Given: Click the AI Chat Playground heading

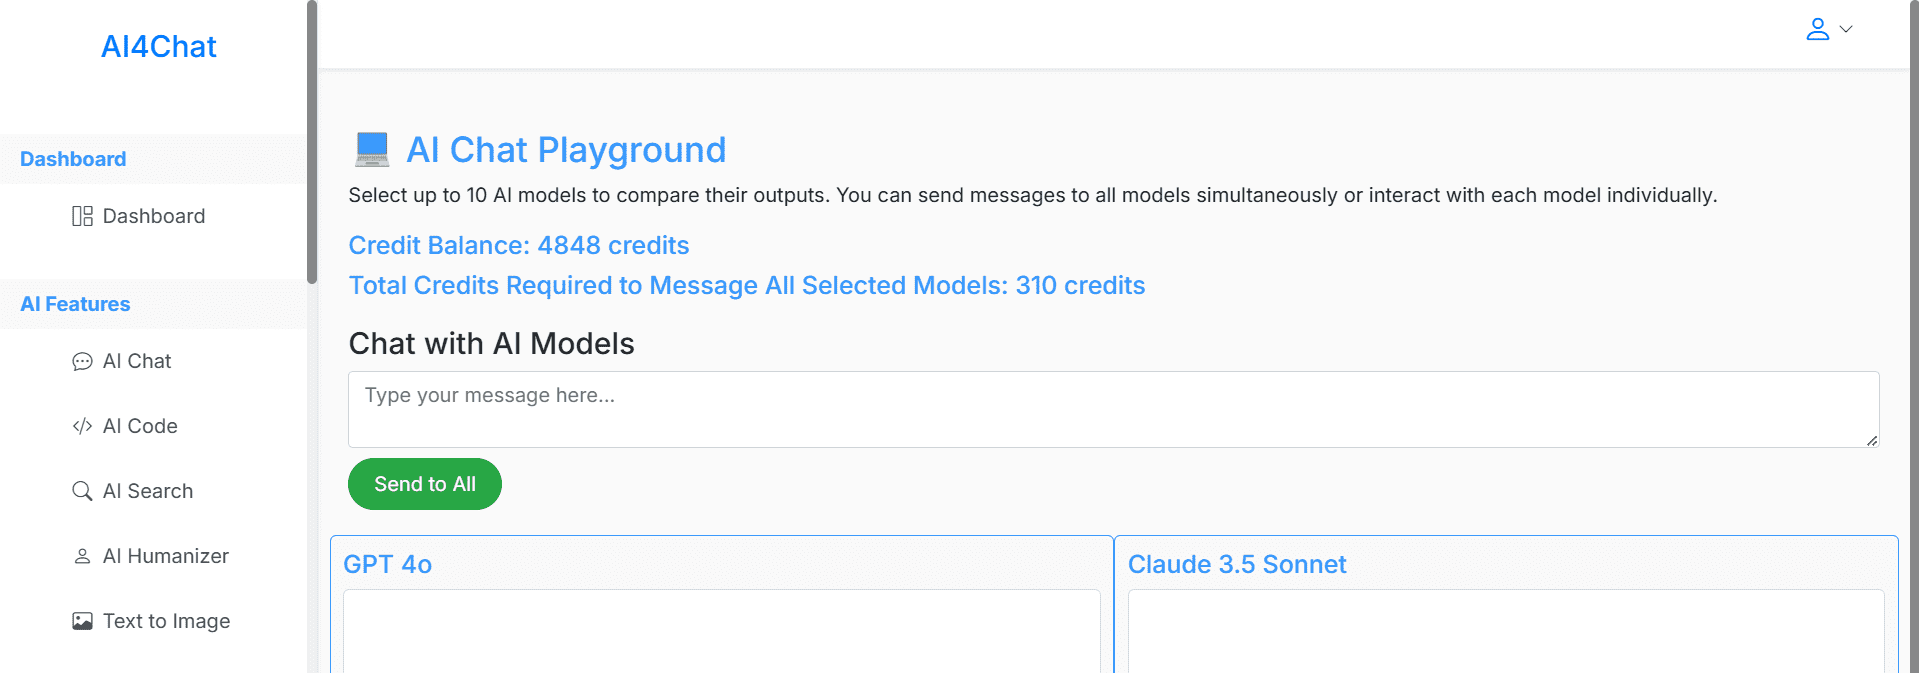Looking at the screenshot, I should tap(566, 150).
